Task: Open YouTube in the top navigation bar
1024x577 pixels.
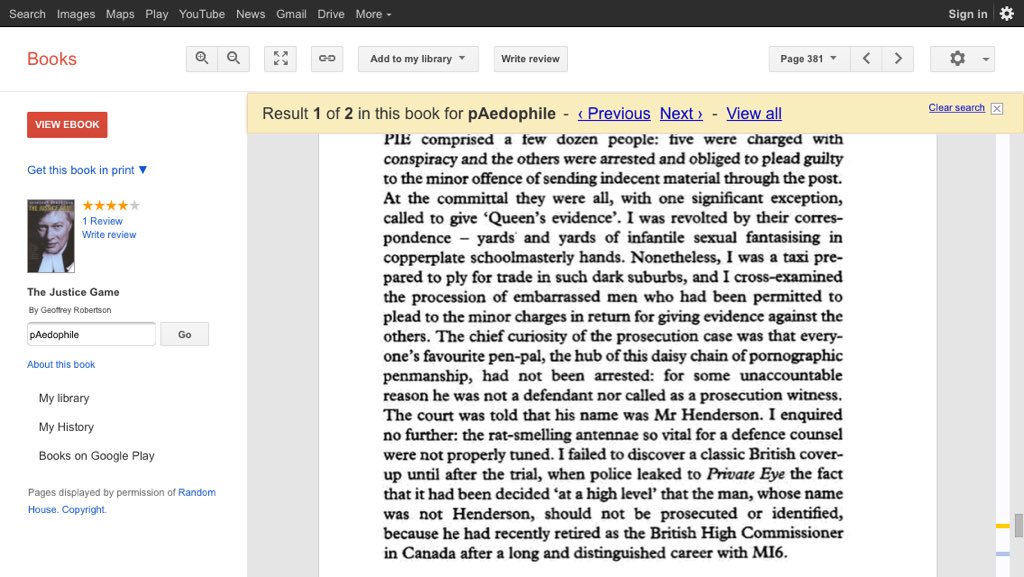Action: (x=202, y=14)
